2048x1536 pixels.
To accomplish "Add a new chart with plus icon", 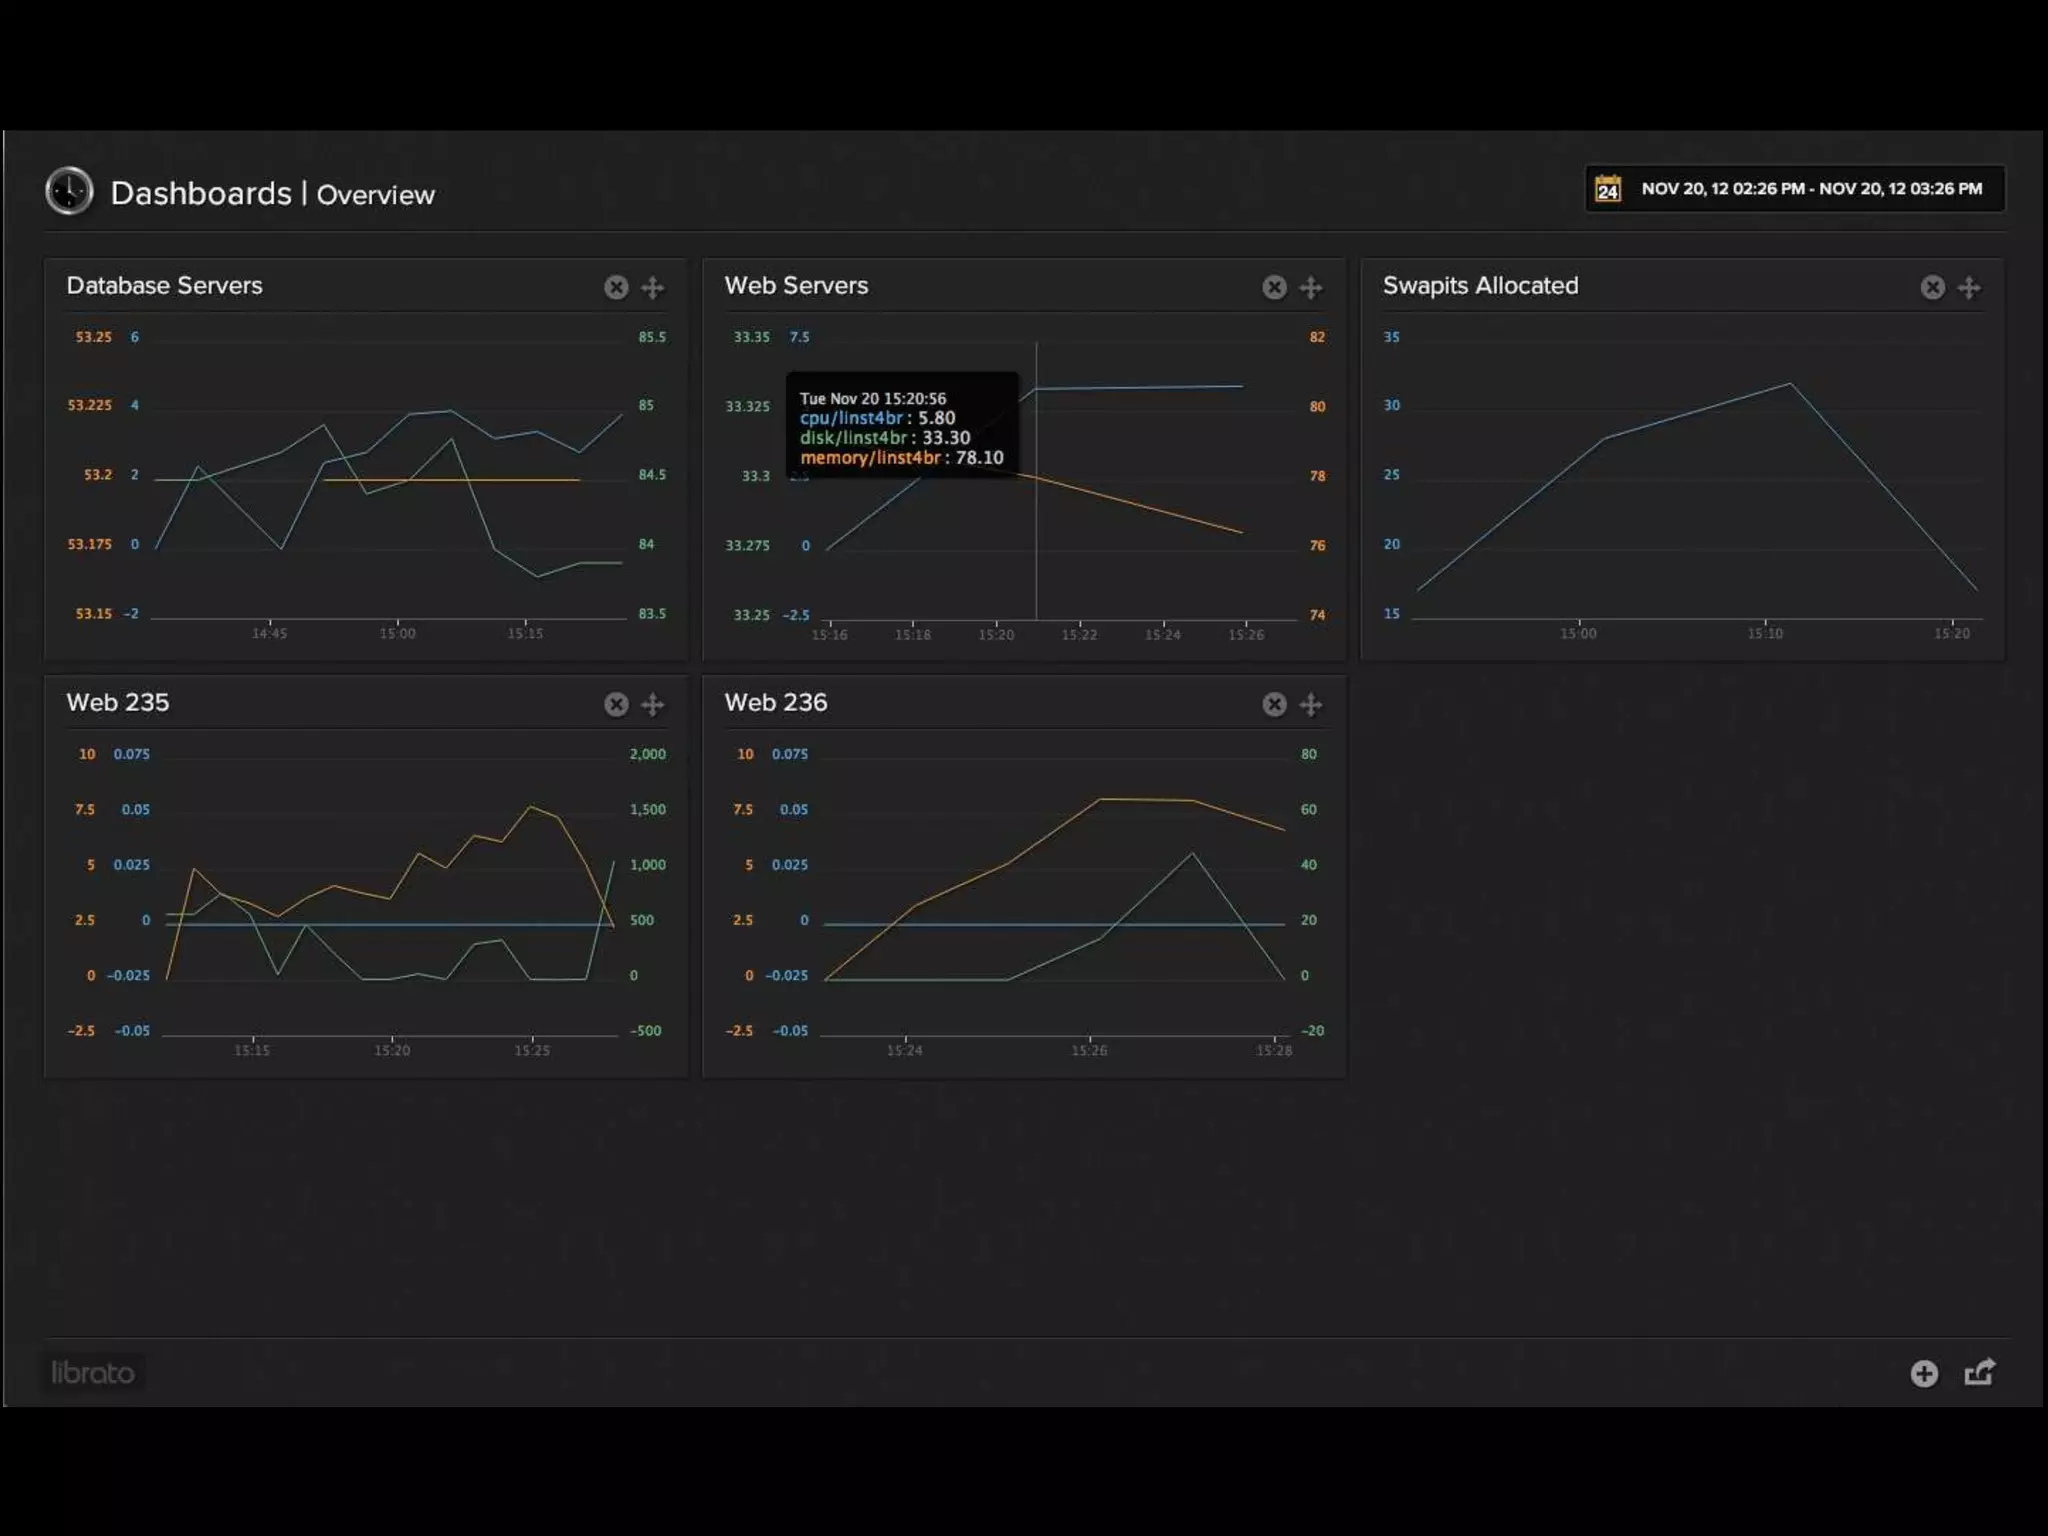I will pos(1924,1373).
